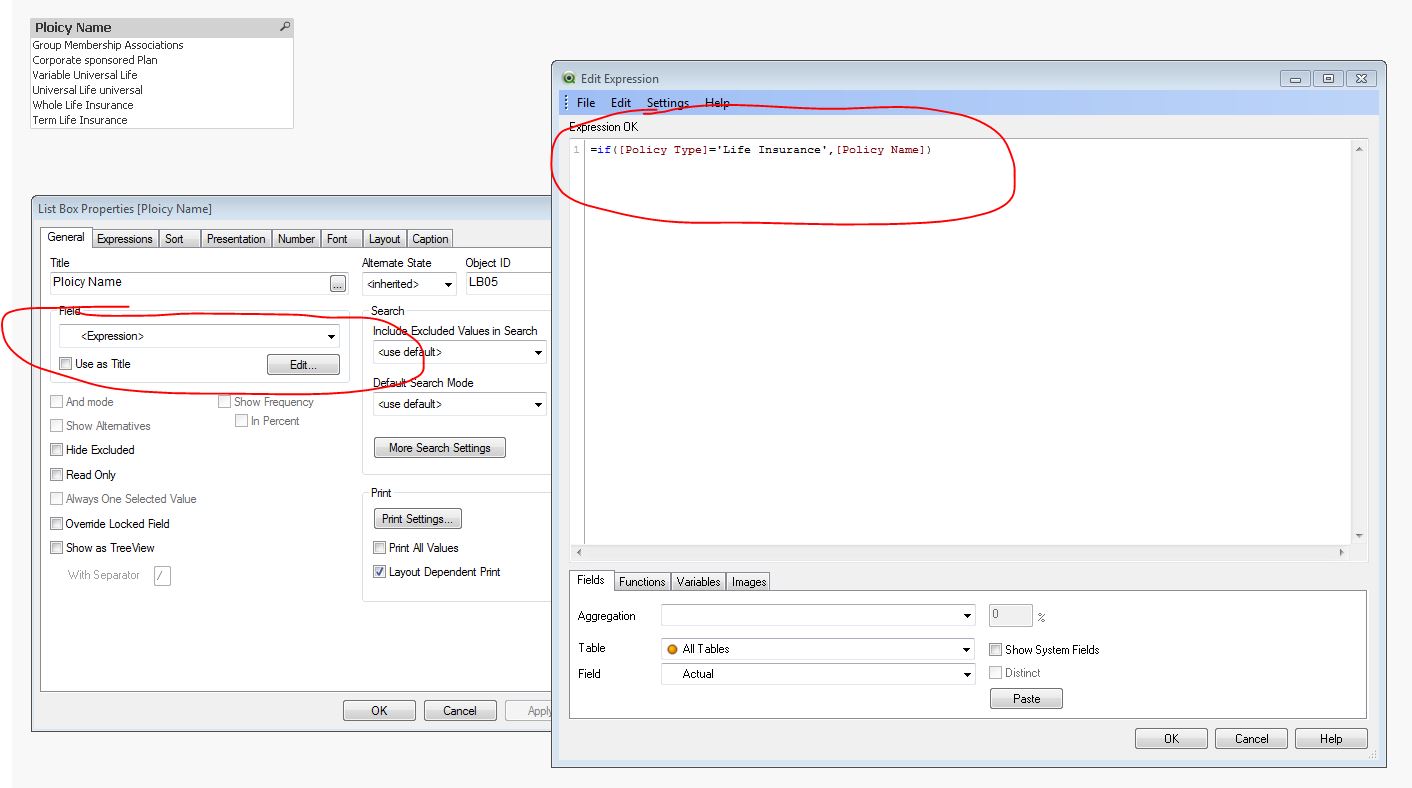Click the orange All Tables icon
Viewport: 1412px width, 788px height.
(672, 649)
